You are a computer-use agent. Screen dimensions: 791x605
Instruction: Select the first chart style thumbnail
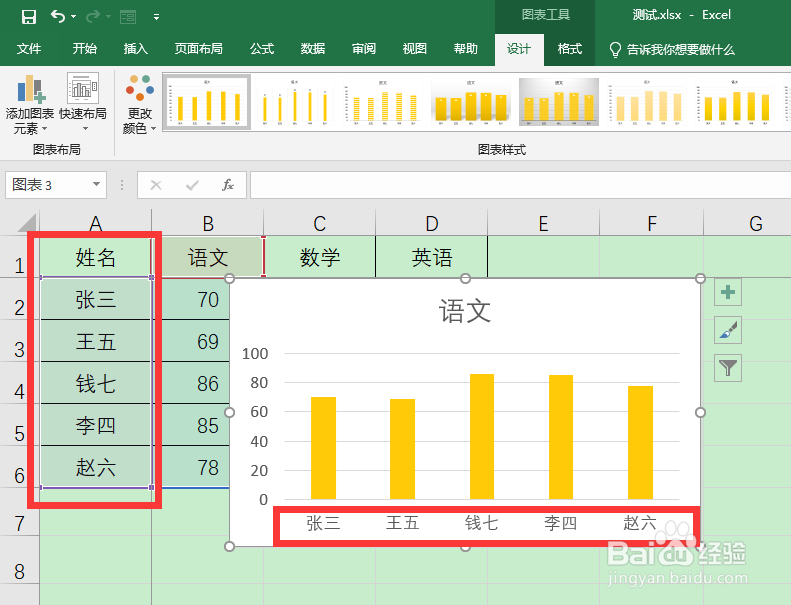[x=207, y=102]
